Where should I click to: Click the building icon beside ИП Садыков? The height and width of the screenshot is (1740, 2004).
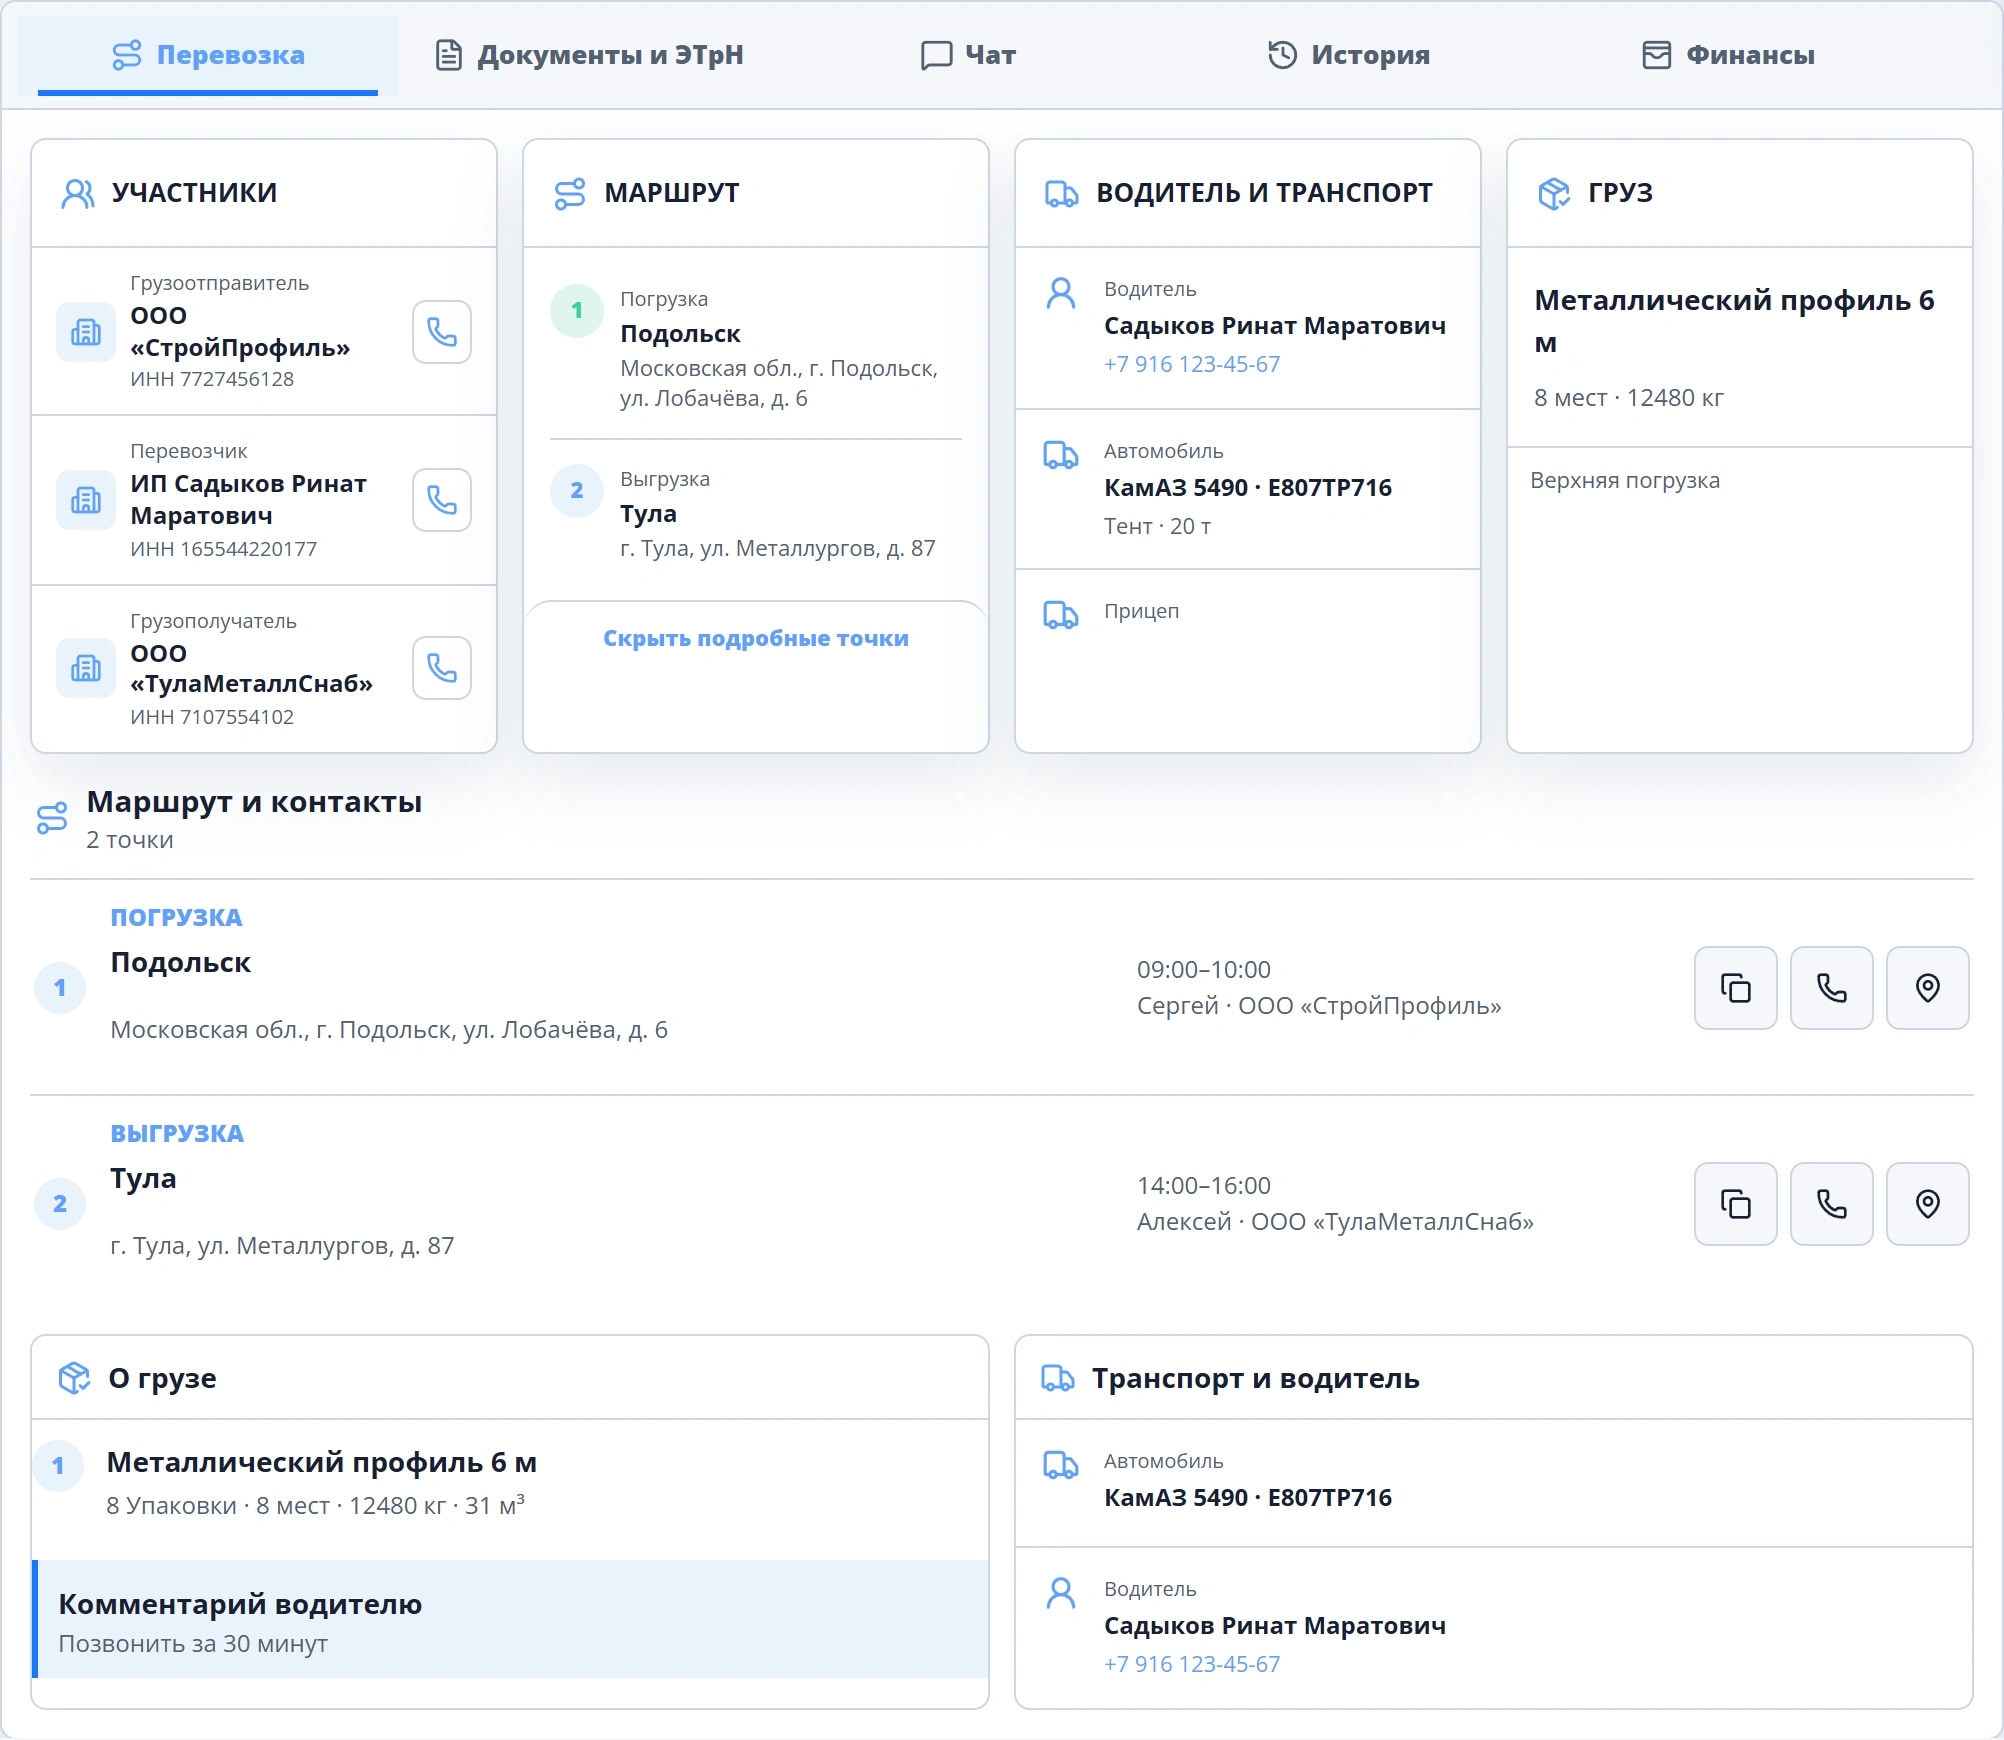[86, 500]
